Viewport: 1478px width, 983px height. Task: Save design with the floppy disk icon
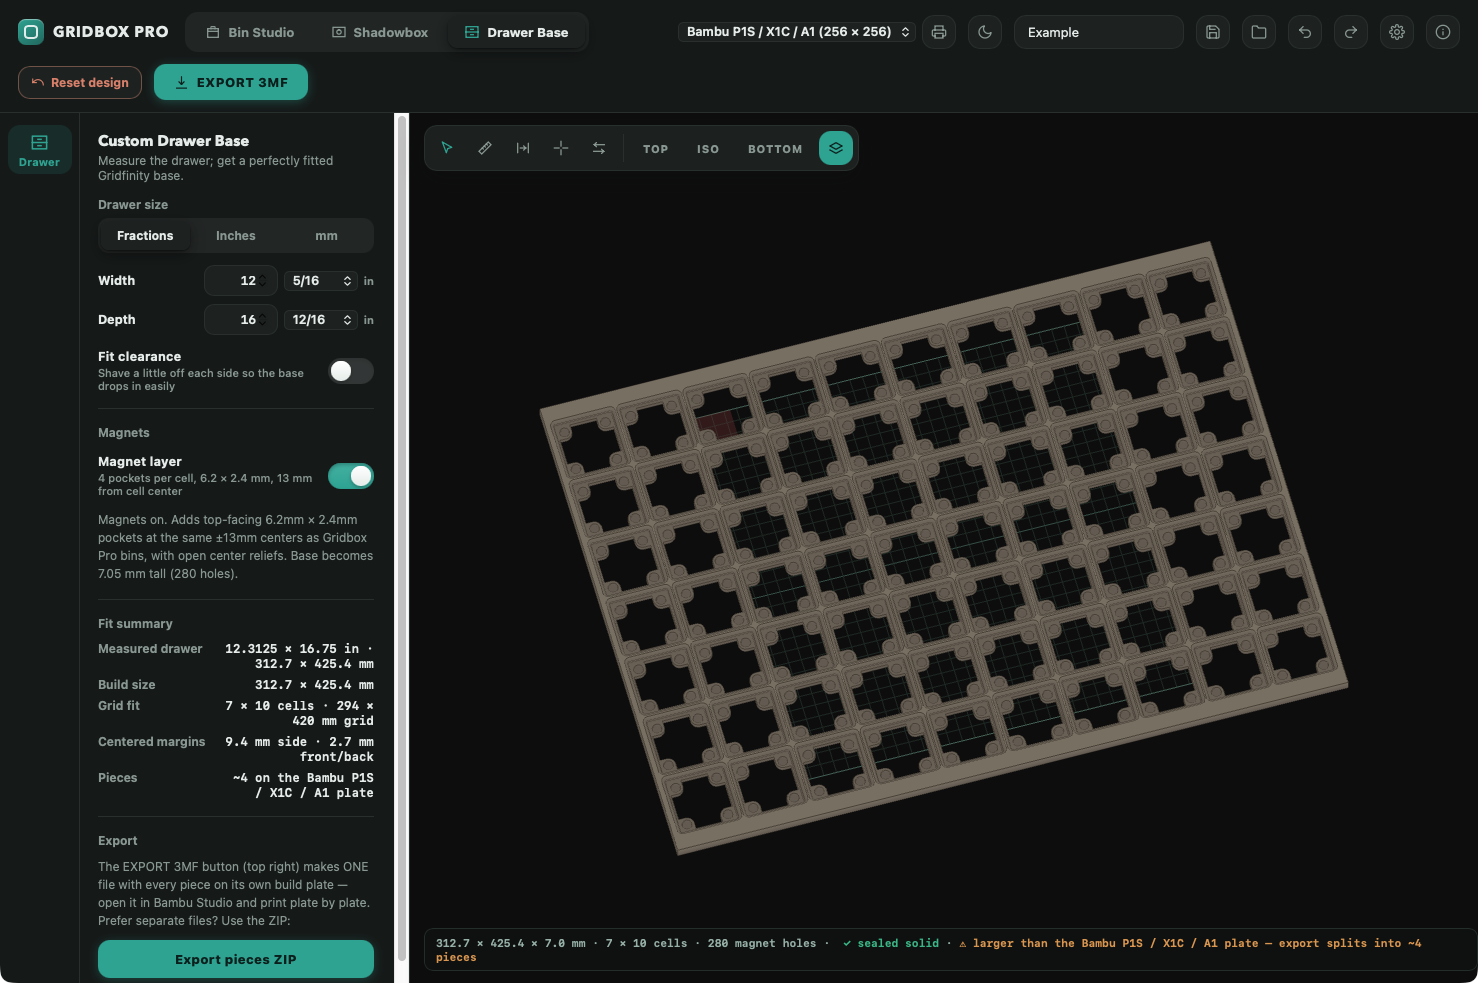[x=1213, y=32]
